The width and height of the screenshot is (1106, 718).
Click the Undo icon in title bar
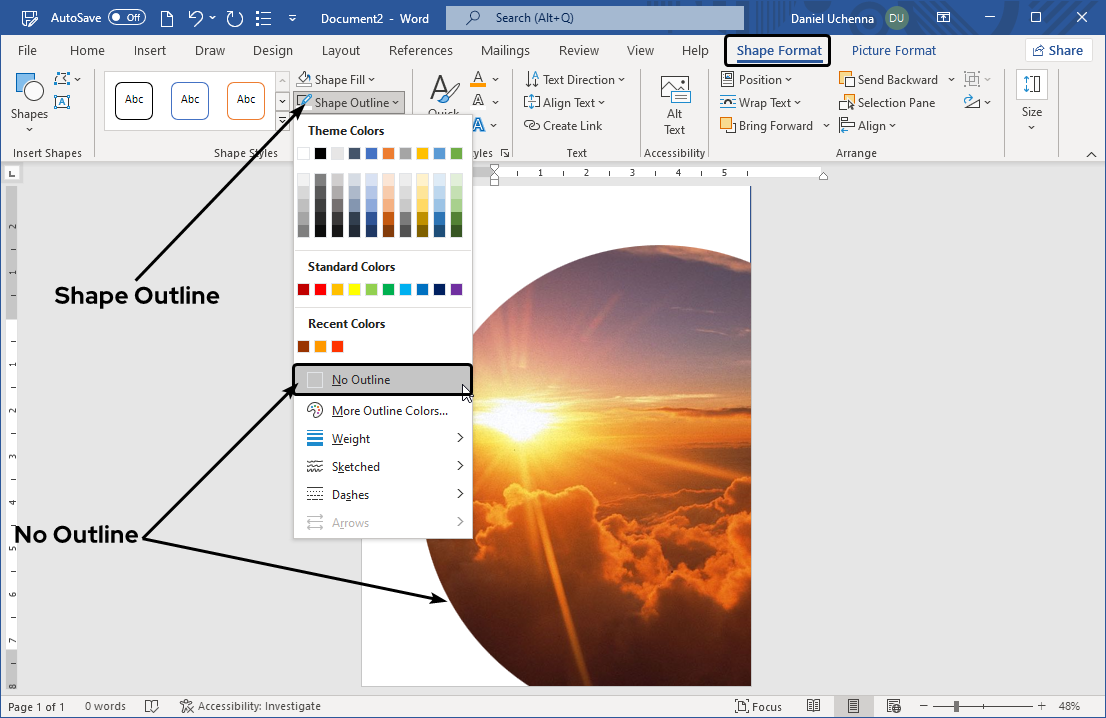[196, 18]
